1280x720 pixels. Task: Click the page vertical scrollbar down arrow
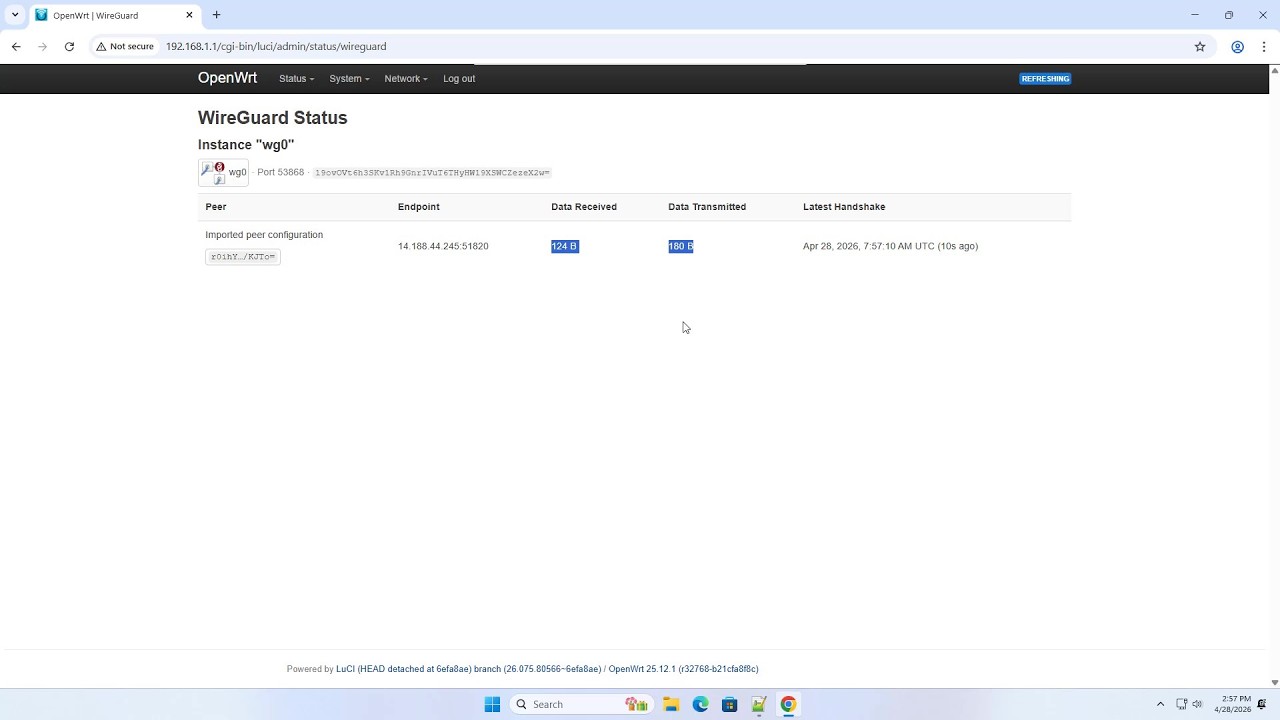[1274, 683]
